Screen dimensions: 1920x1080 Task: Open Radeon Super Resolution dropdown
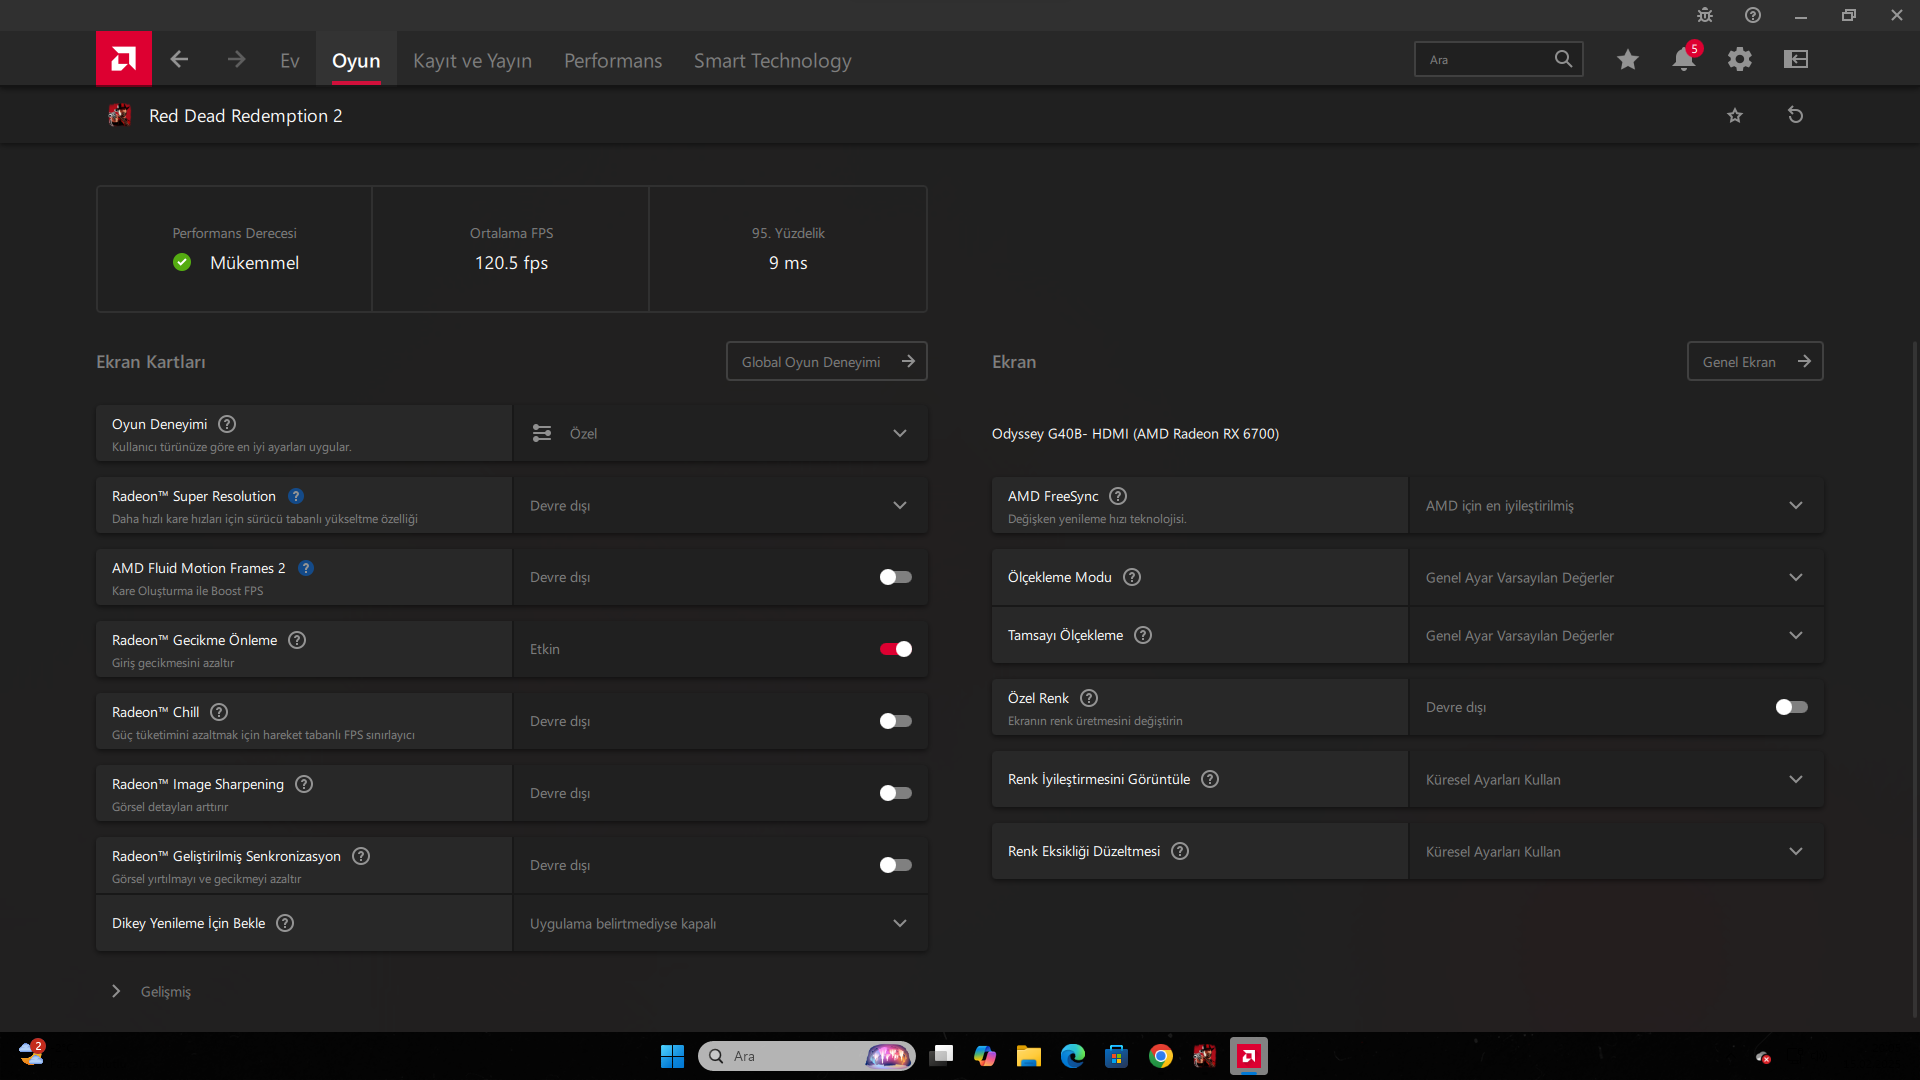(x=720, y=506)
